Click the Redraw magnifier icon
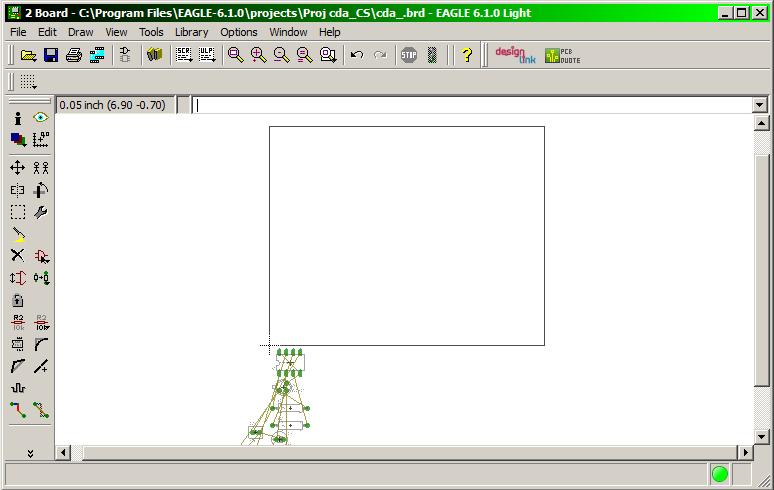This screenshot has width=774, height=490. pos(305,55)
